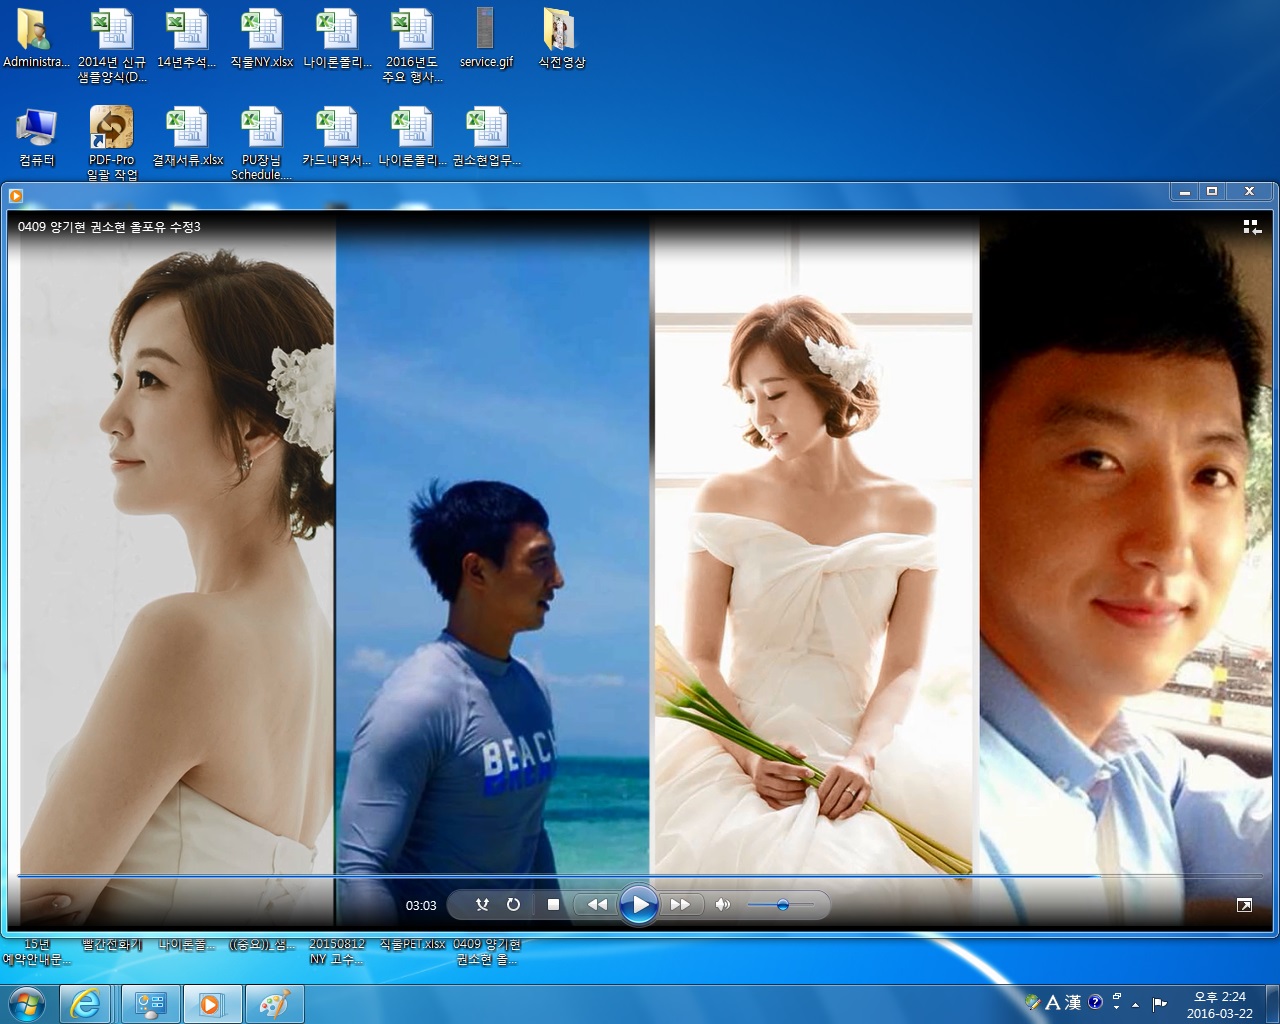Adjust the volume slider handle
This screenshot has width=1280, height=1024.
click(783, 905)
